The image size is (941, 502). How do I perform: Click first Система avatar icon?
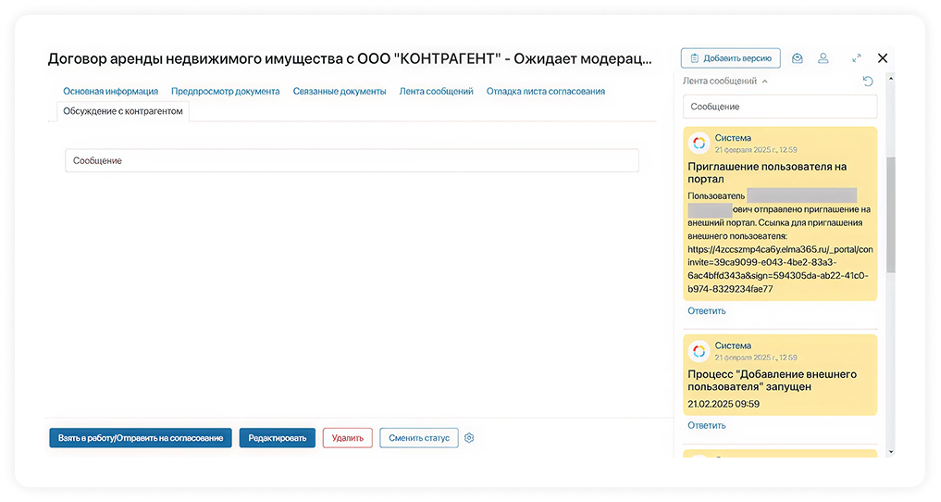point(699,143)
